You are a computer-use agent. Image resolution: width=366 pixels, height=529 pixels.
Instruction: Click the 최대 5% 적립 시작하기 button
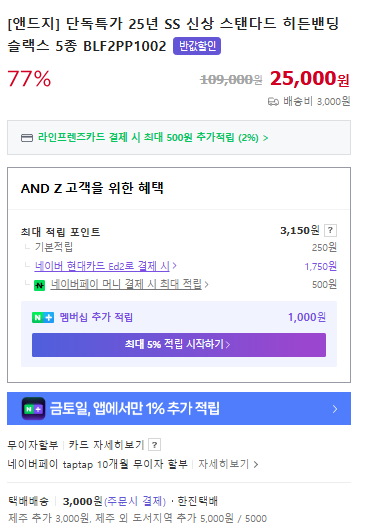coord(179,345)
